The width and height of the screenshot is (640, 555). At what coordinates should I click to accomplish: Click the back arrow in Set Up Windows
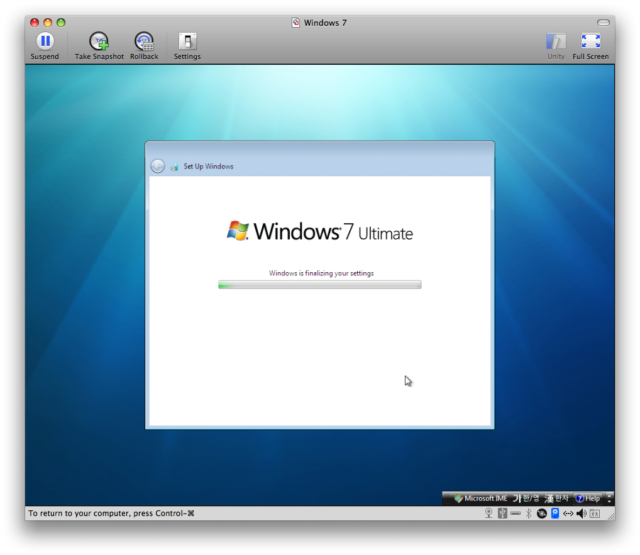pyautogui.click(x=158, y=166)
